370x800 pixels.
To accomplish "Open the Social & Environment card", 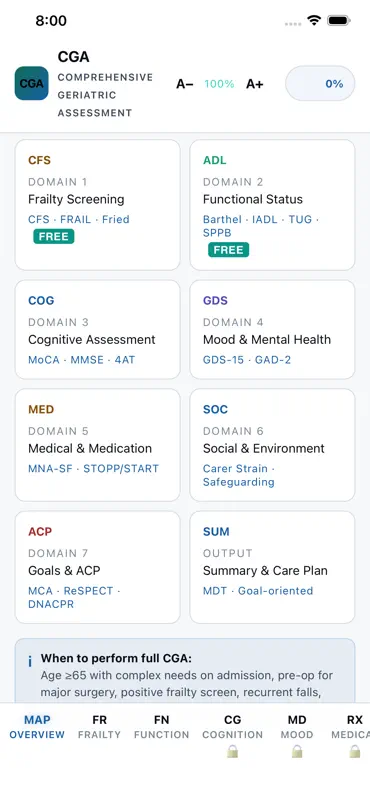I will (x=273, y=445).
